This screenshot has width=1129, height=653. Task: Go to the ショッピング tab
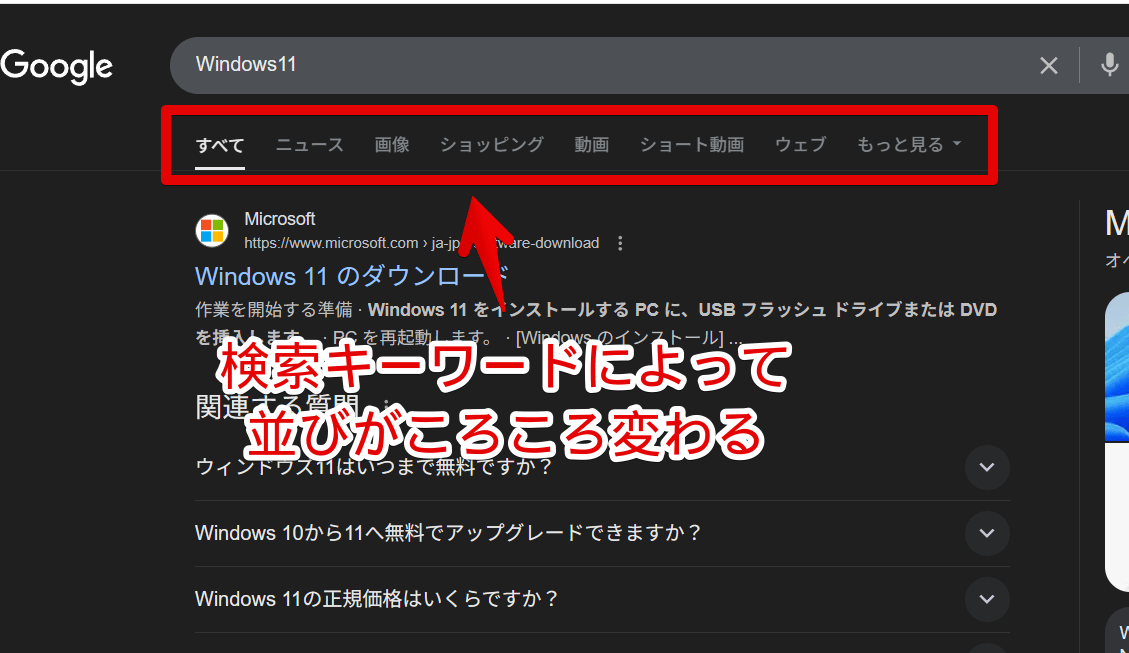tap(492, 145)
